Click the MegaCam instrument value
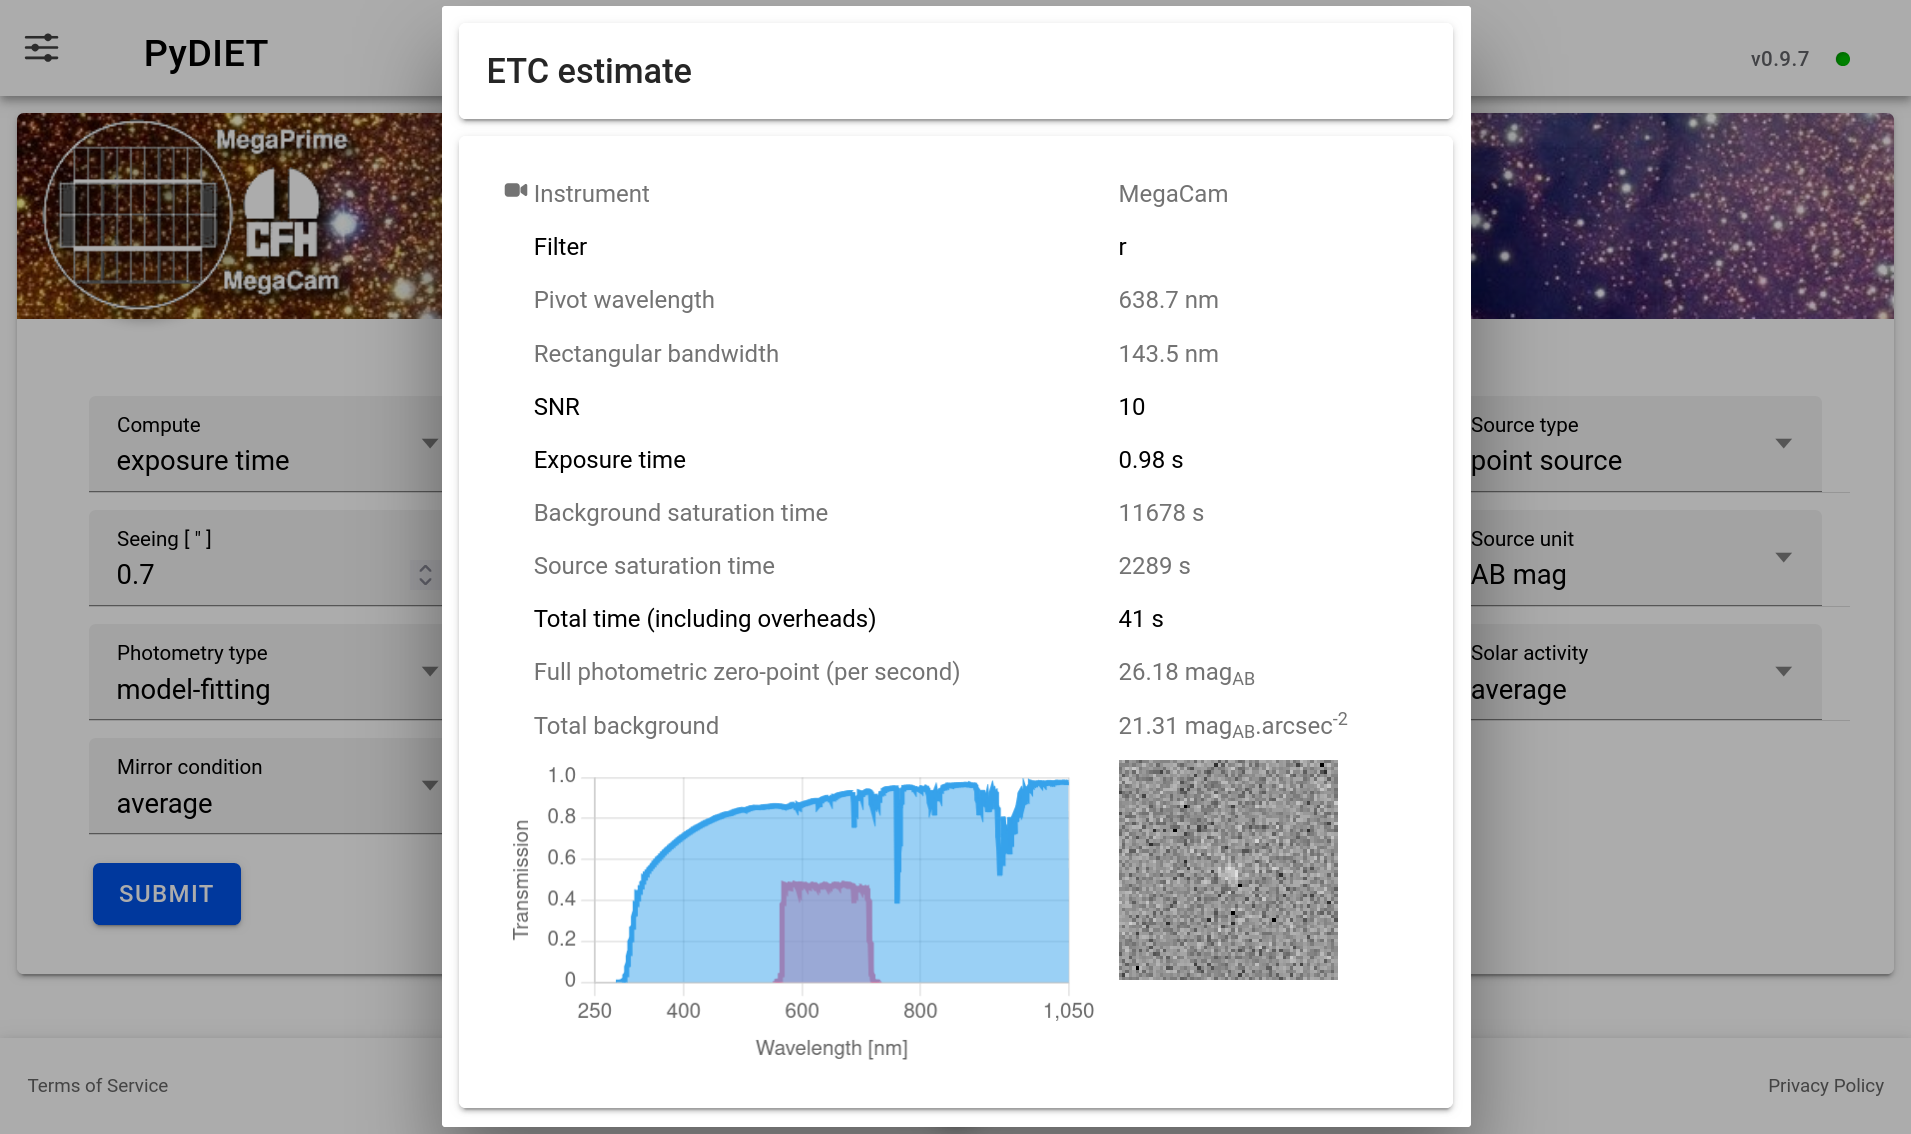This screenshot has height=1134, width=1911. pyautogui.click(x=1173, y=194)
